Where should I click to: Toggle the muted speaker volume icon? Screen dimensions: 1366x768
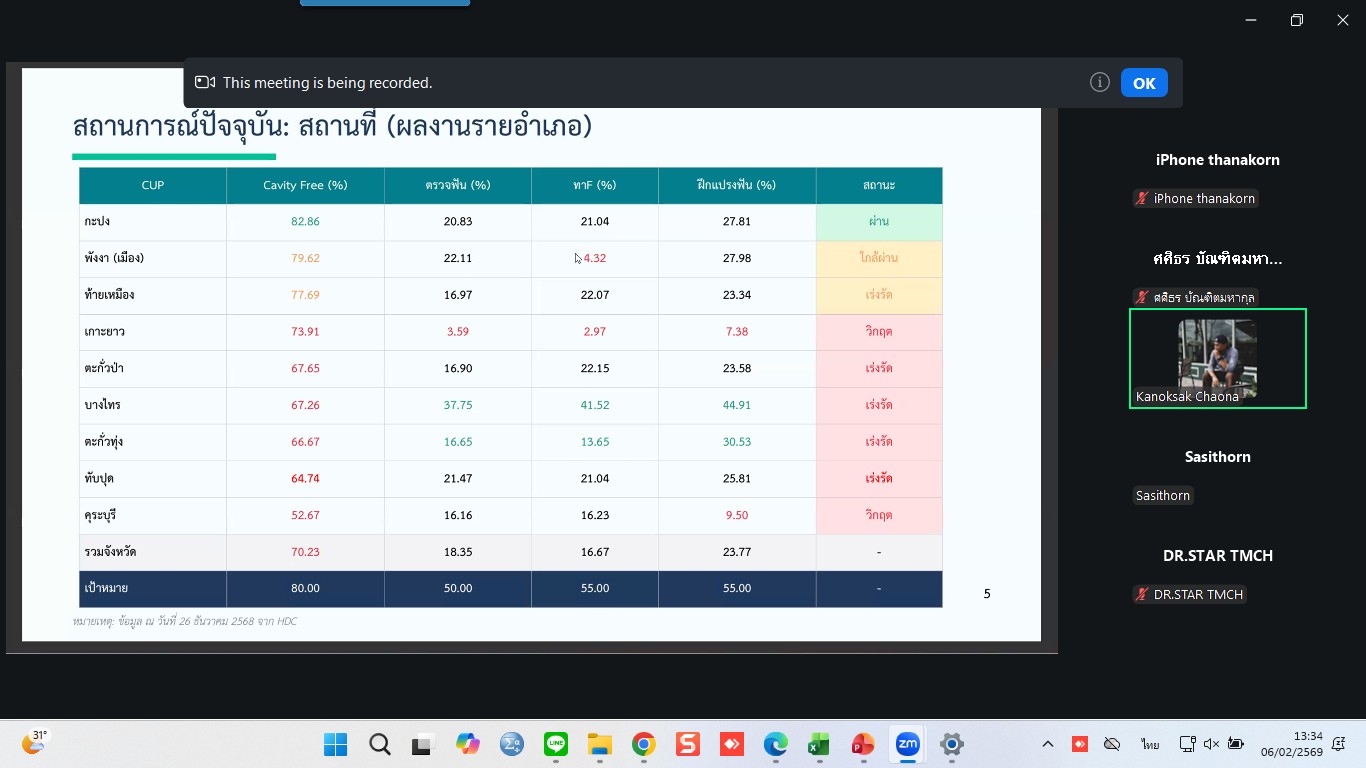click(x=1211, y=744)
